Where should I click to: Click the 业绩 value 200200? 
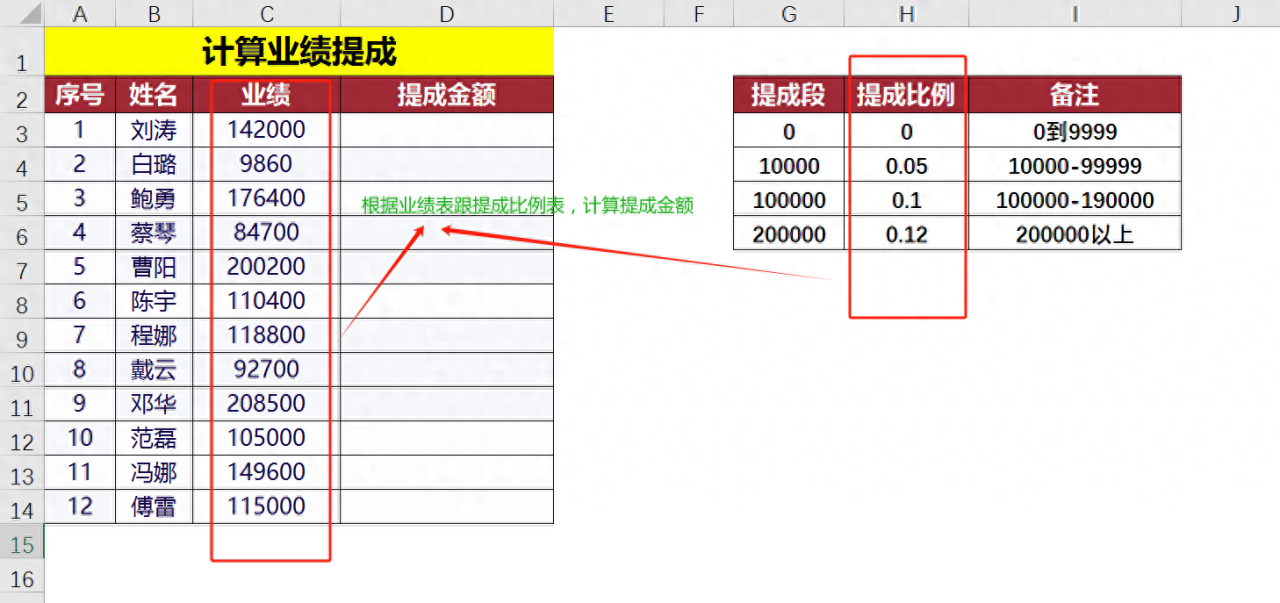[266, 266]
